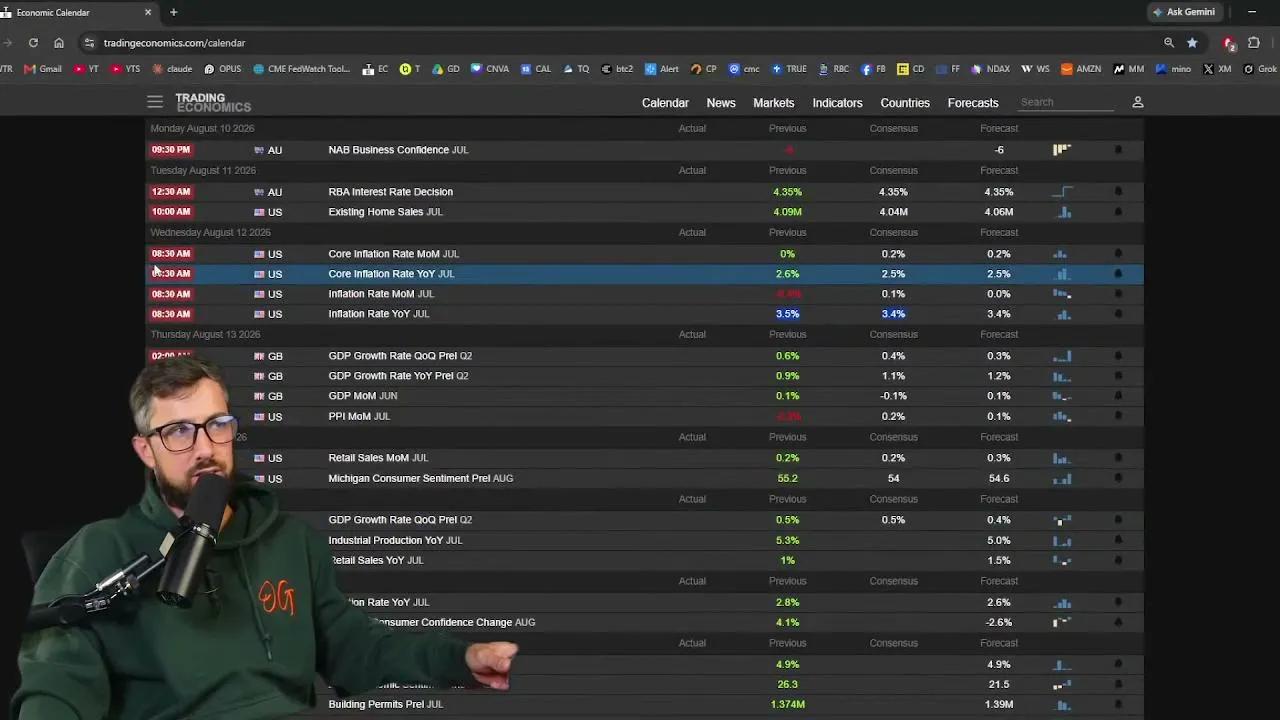
Task: Toggle alert bell for Core Inflation Rate YoY
Action: click(x=1118, y=274)
